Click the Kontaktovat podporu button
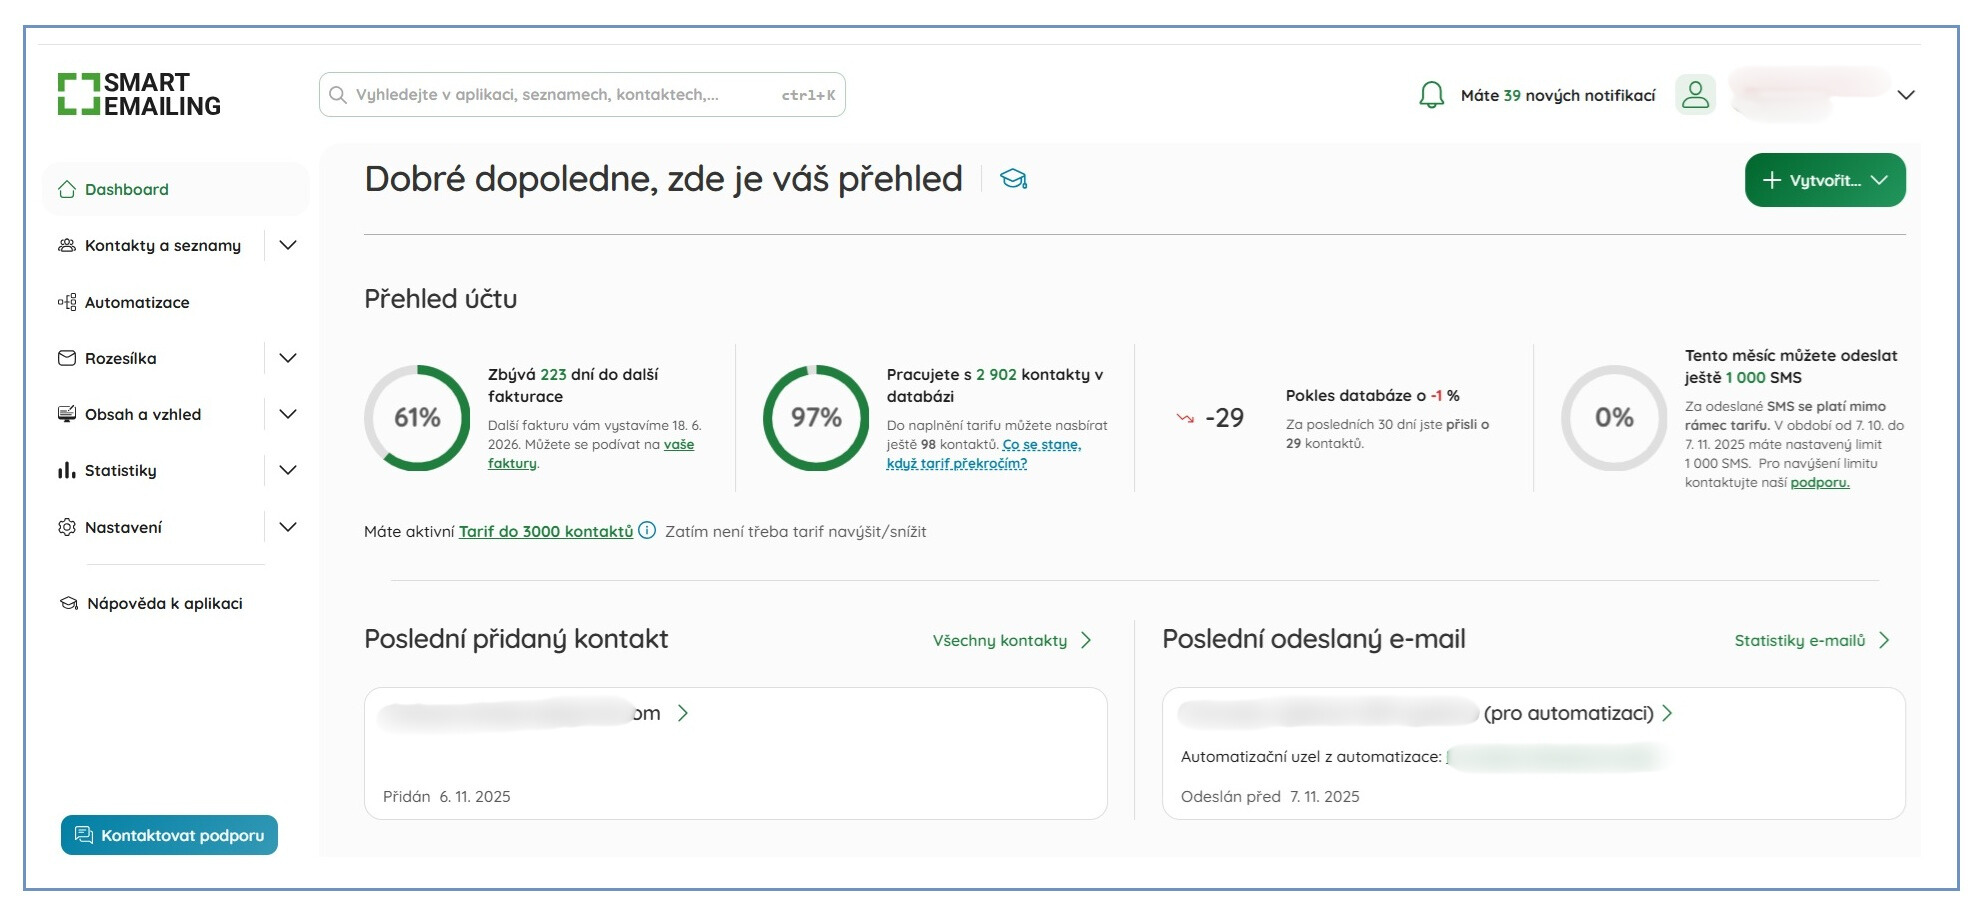The width and height of the screenshot is (1986, 919). click(x=169, y=835)
